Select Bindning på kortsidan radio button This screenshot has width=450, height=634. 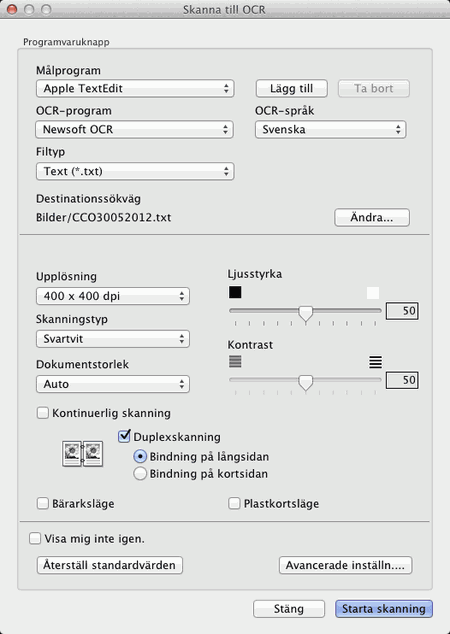140,473
